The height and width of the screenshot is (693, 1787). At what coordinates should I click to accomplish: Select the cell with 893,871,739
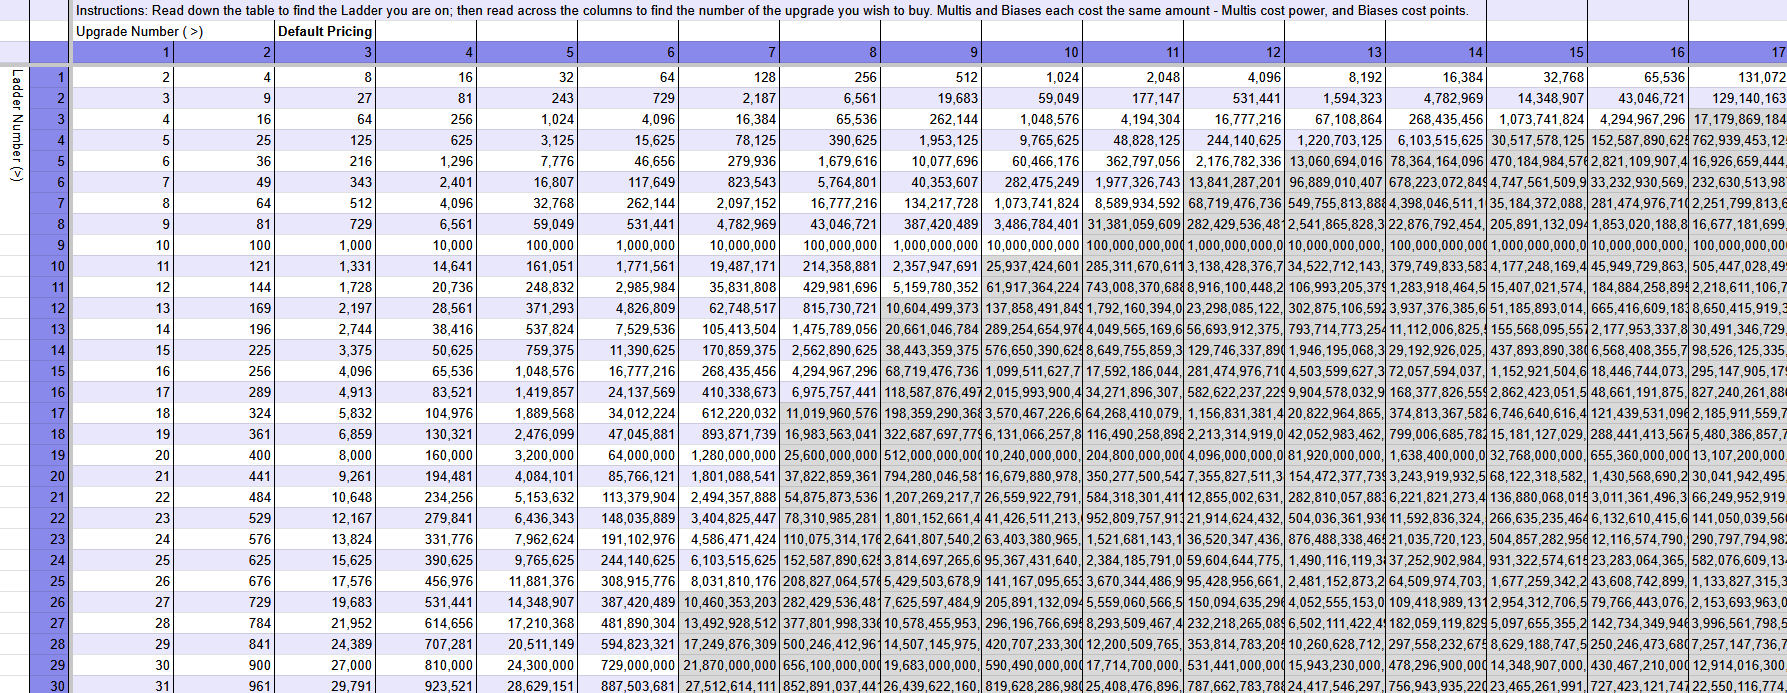729,434
